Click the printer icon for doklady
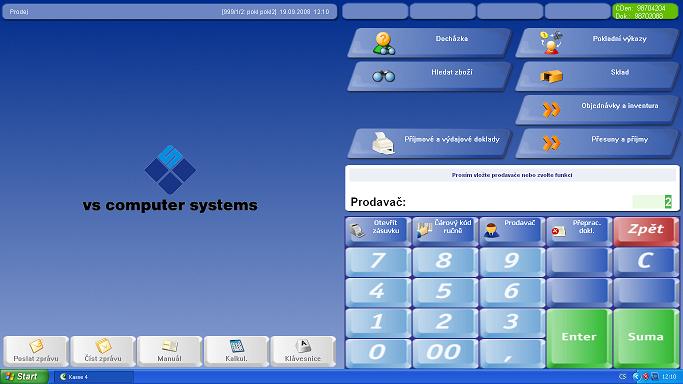The width and height of the screenshot is (683, 384). [384, 143]
